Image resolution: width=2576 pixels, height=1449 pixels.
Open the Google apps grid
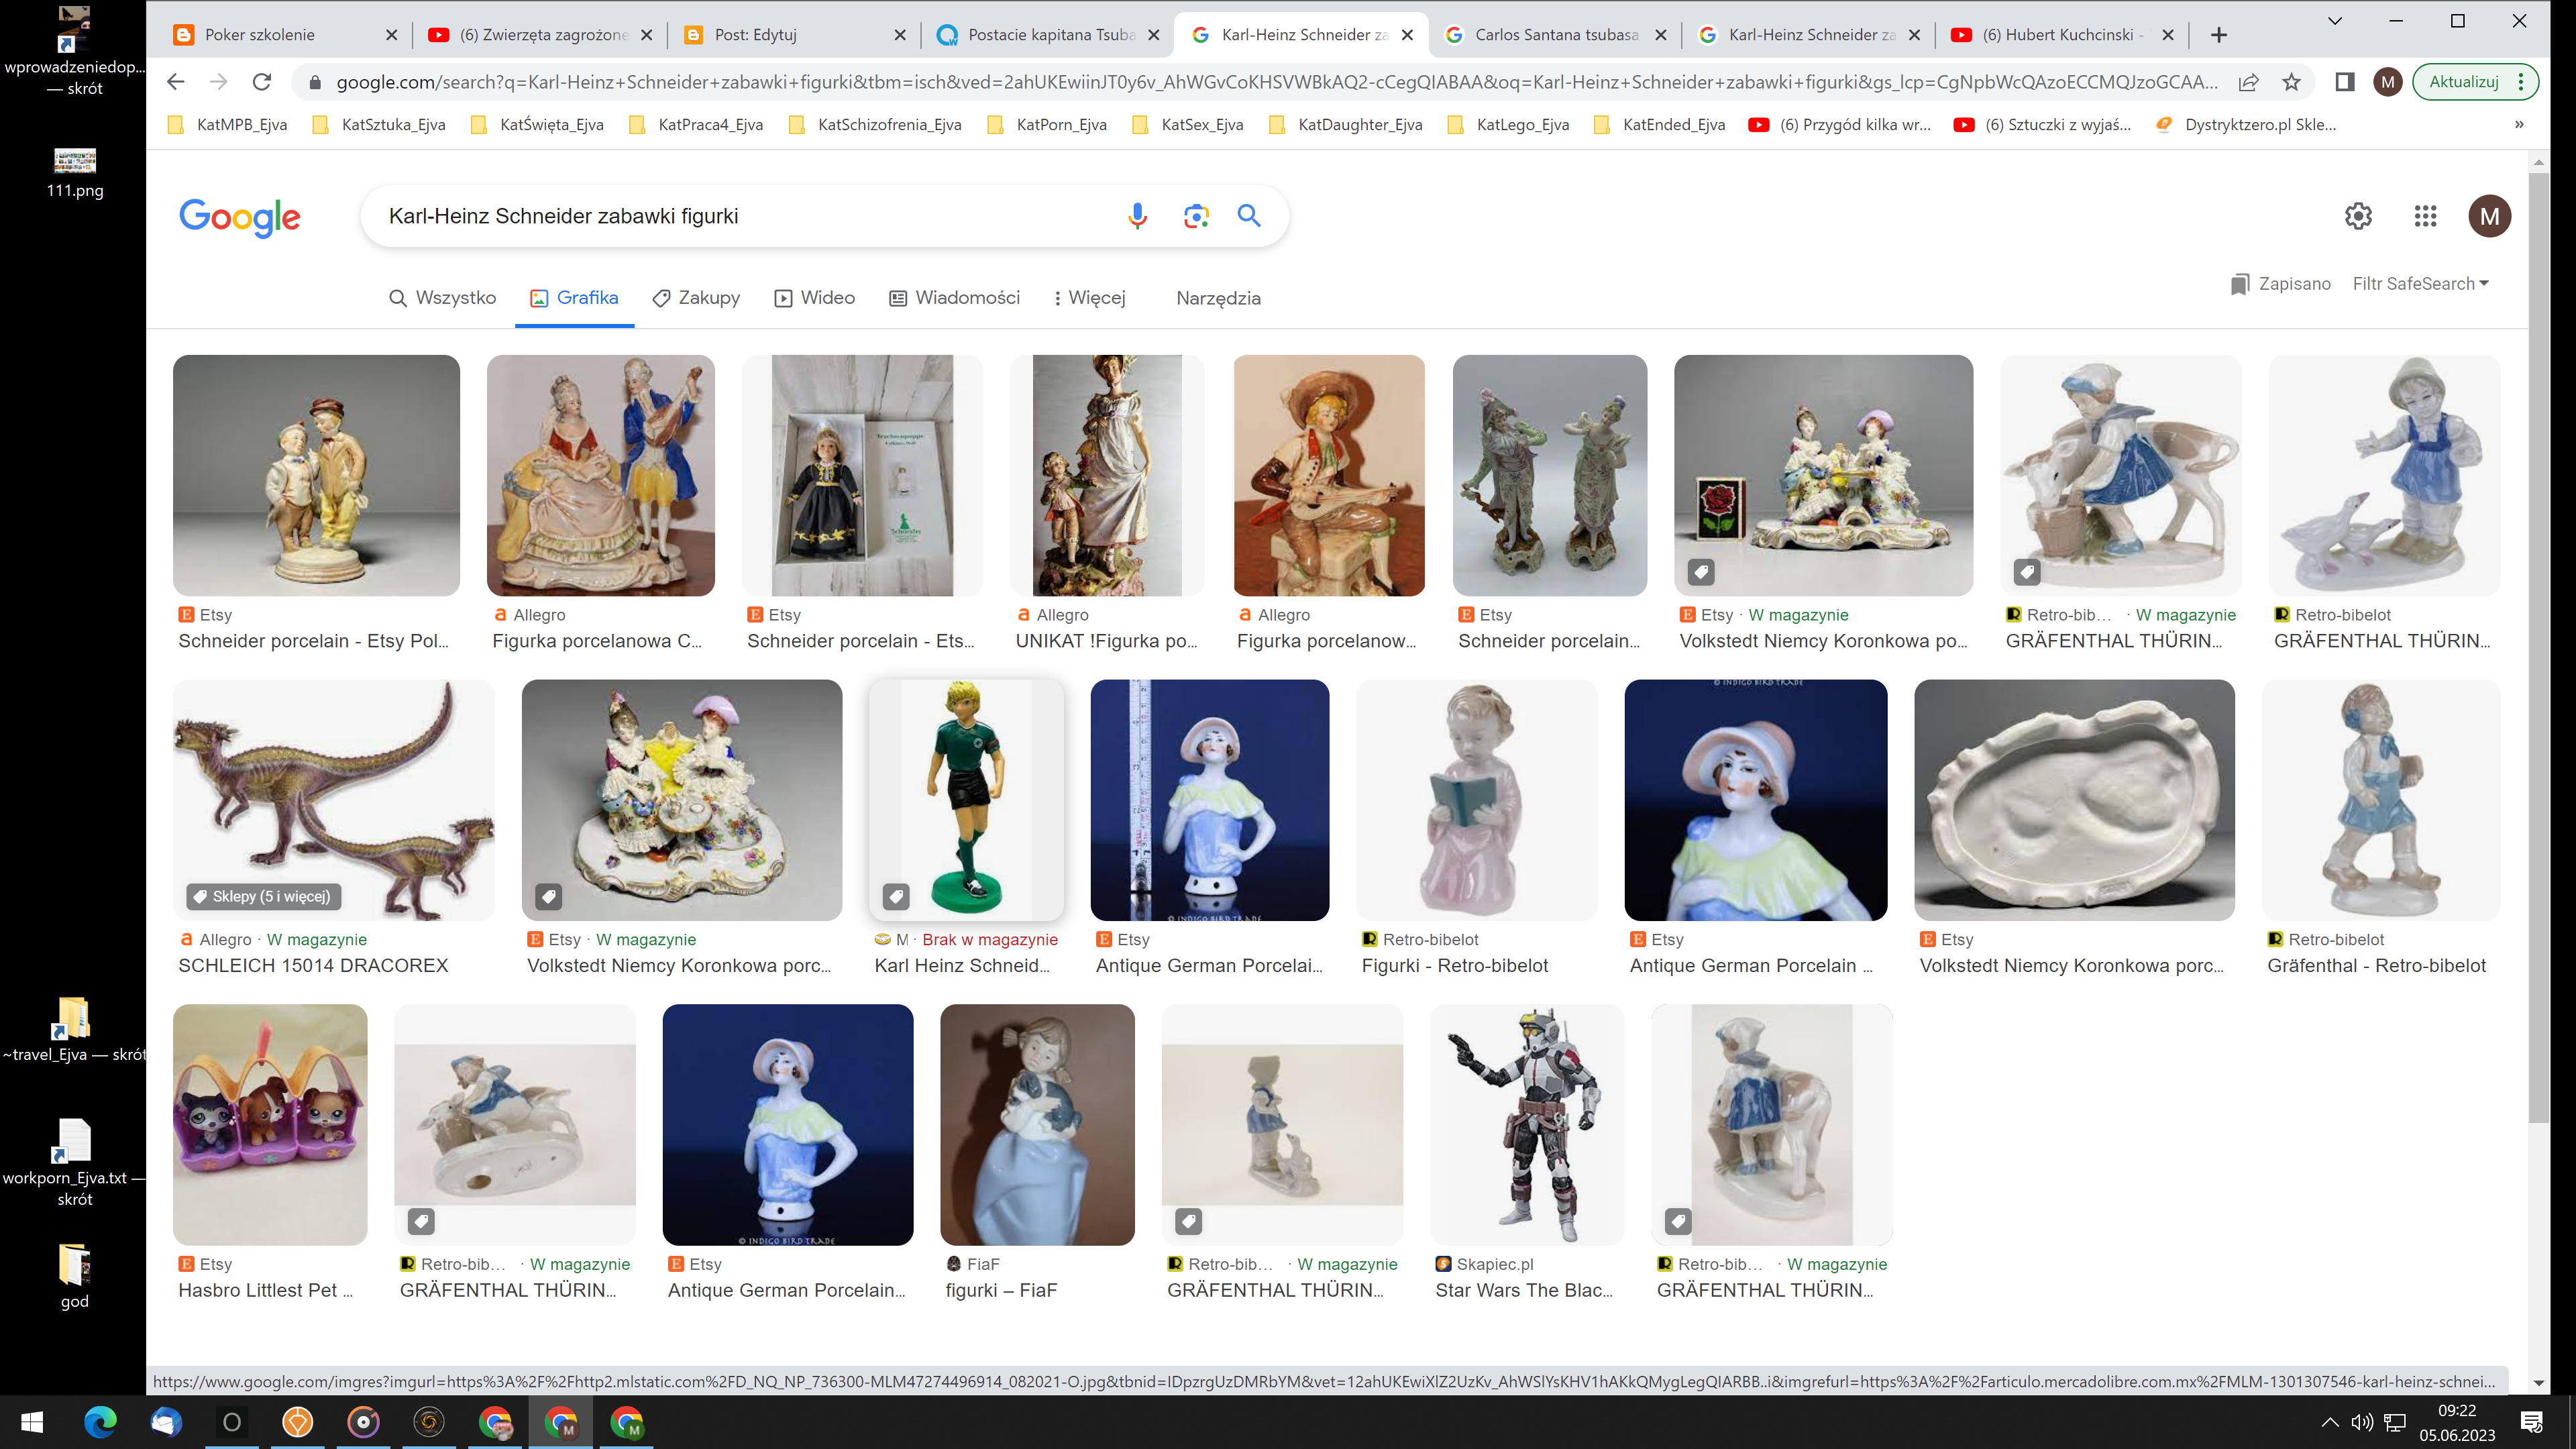2425,216
